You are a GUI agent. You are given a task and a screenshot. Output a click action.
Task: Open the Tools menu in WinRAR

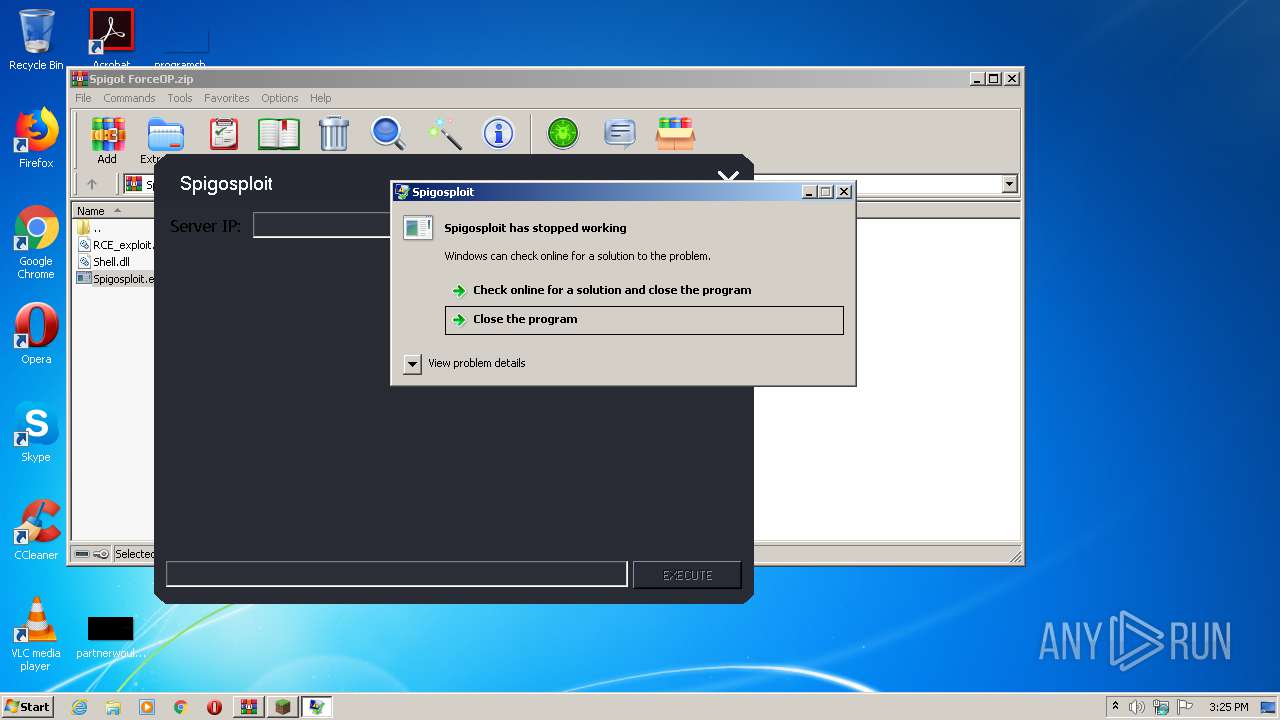click(180, 98)
